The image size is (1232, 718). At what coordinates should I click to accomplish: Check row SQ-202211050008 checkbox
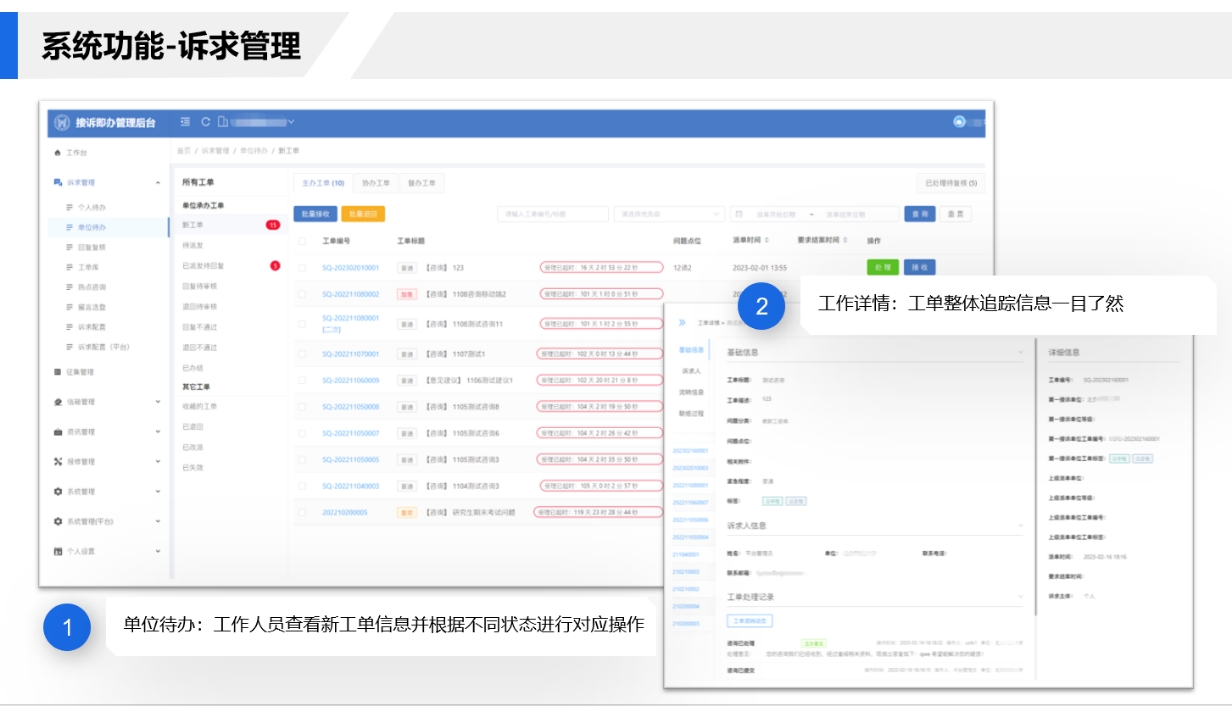[x=302, y=407]
